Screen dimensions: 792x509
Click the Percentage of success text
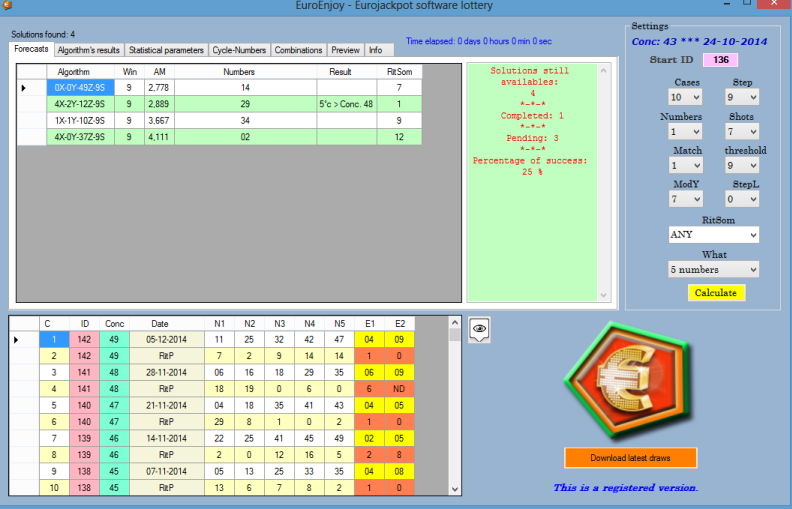point(530,161)
